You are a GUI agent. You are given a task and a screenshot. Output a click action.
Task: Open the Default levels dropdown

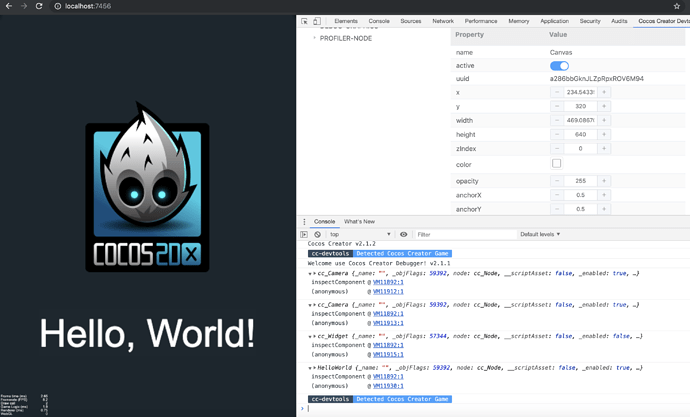(x=540, y=234)
